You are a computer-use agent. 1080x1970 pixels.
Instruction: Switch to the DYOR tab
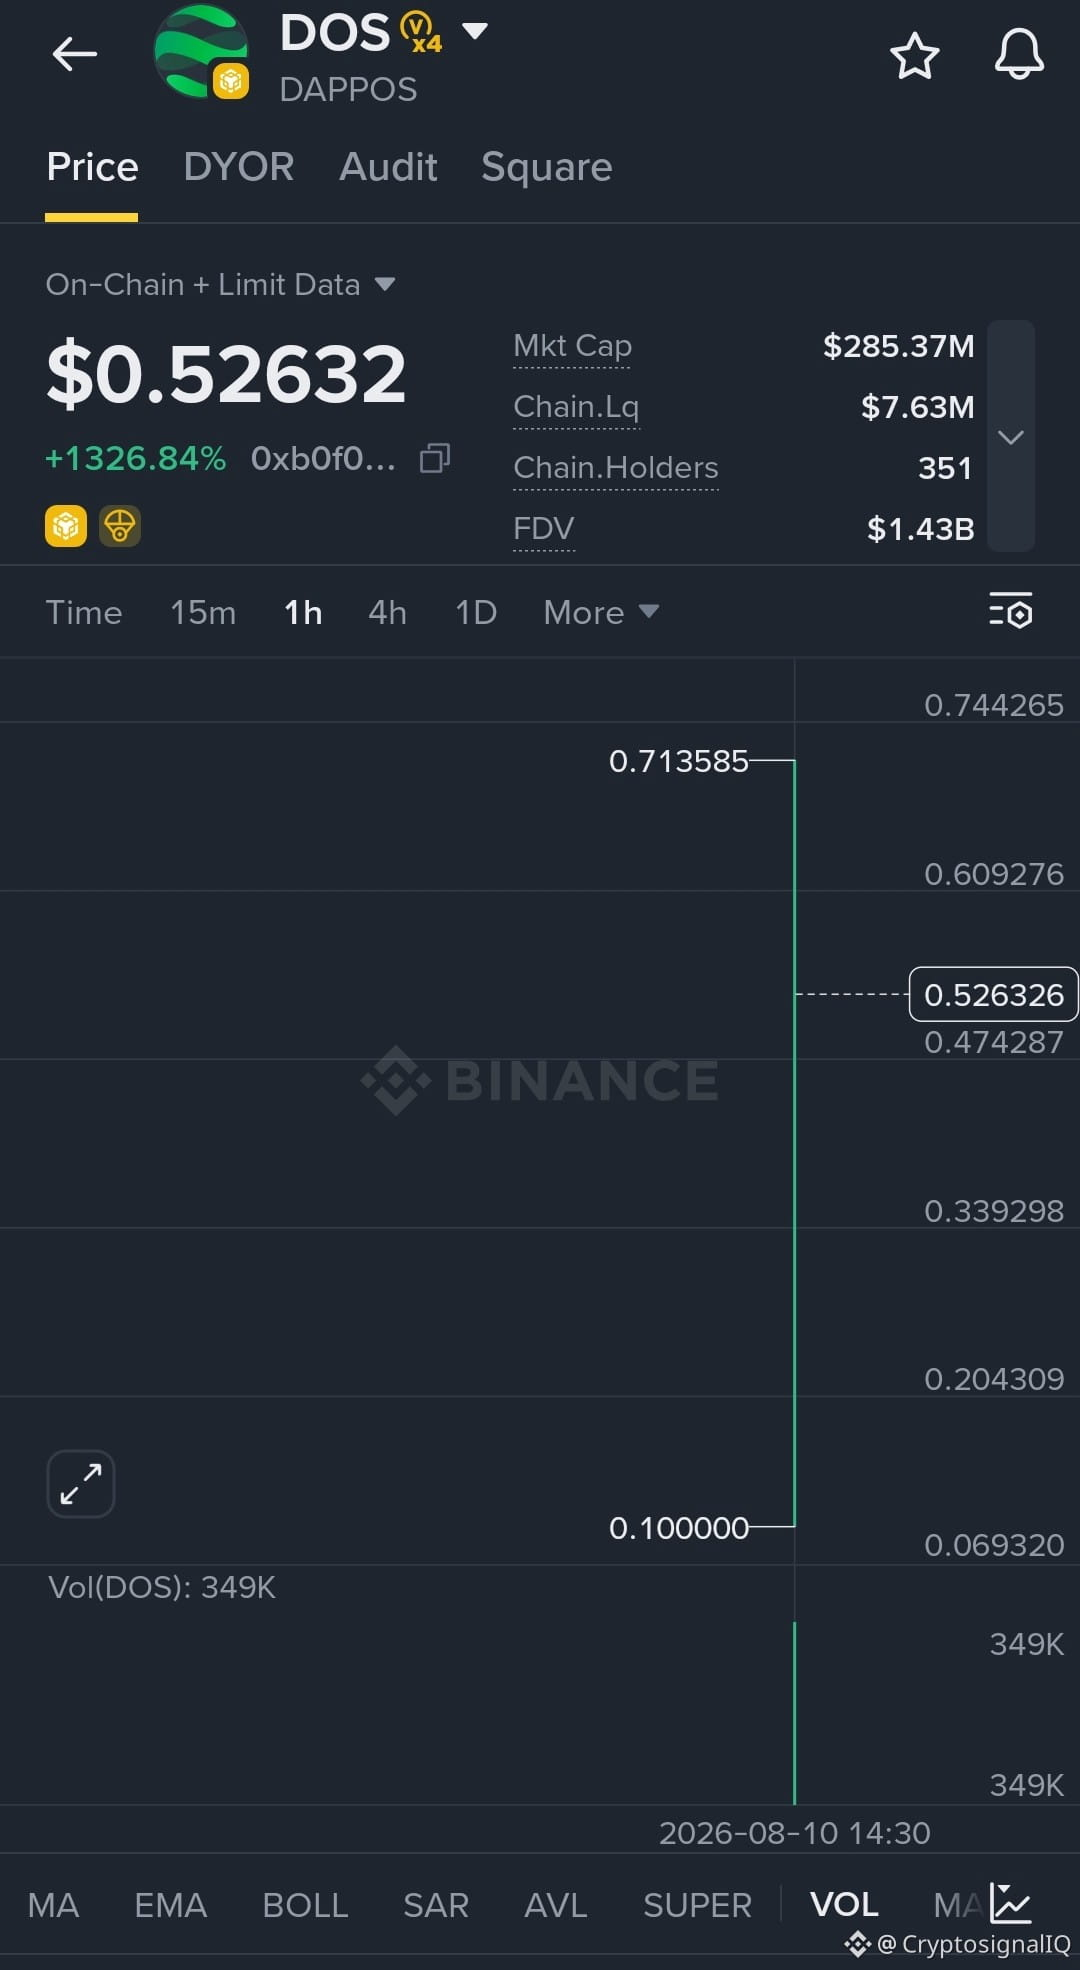click(239, 167)
